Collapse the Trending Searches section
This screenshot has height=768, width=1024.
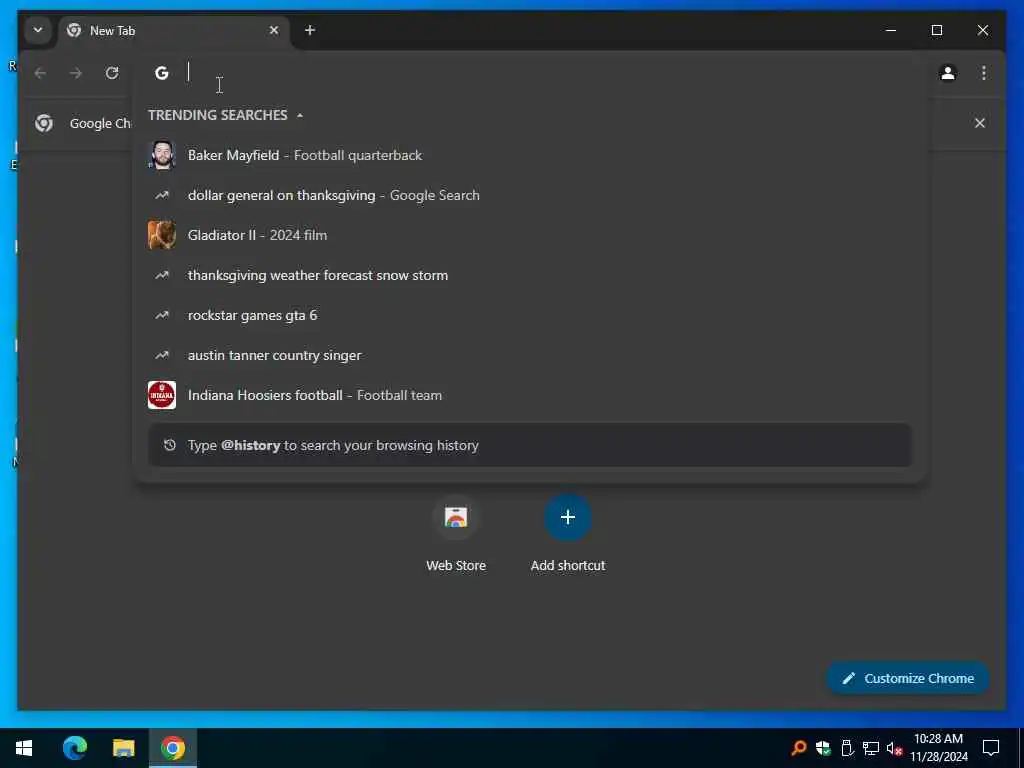coord(300,116)
